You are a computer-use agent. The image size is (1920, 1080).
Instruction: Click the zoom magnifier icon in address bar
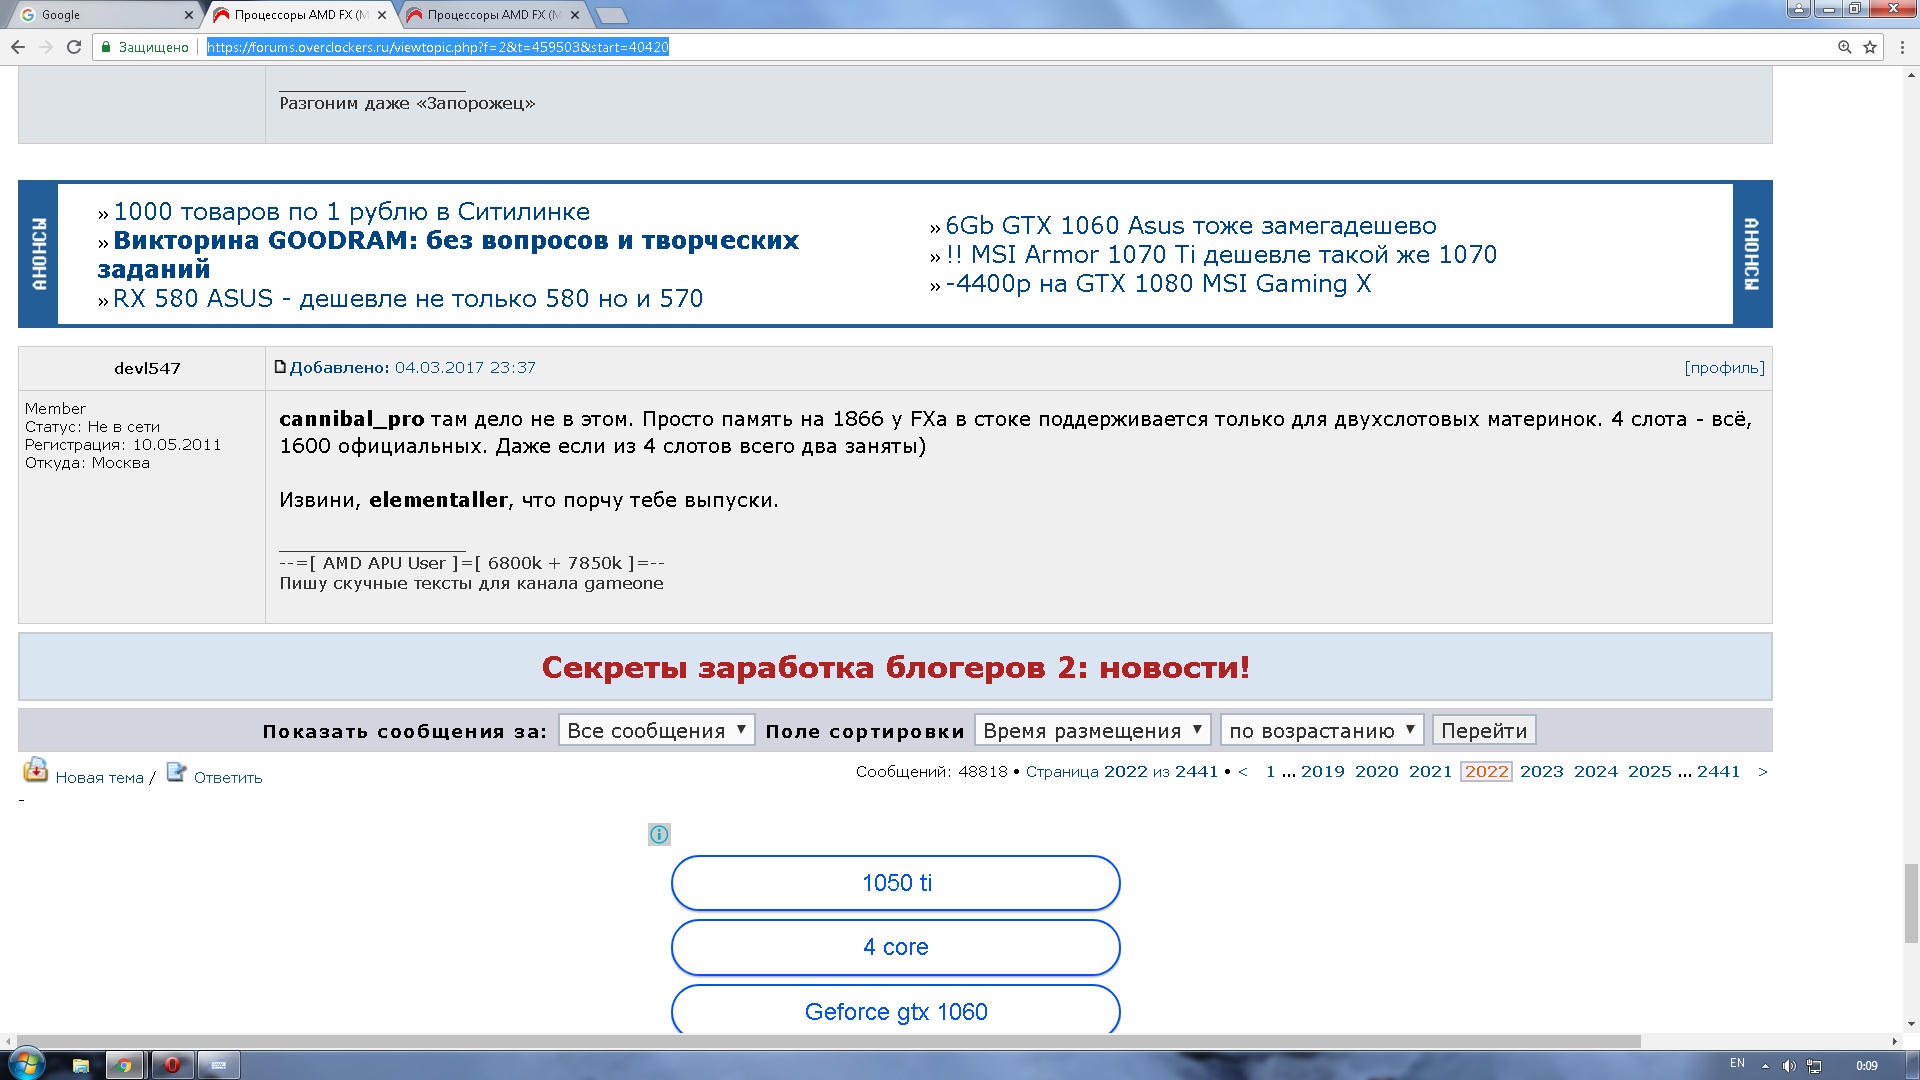click(1845, 47)
